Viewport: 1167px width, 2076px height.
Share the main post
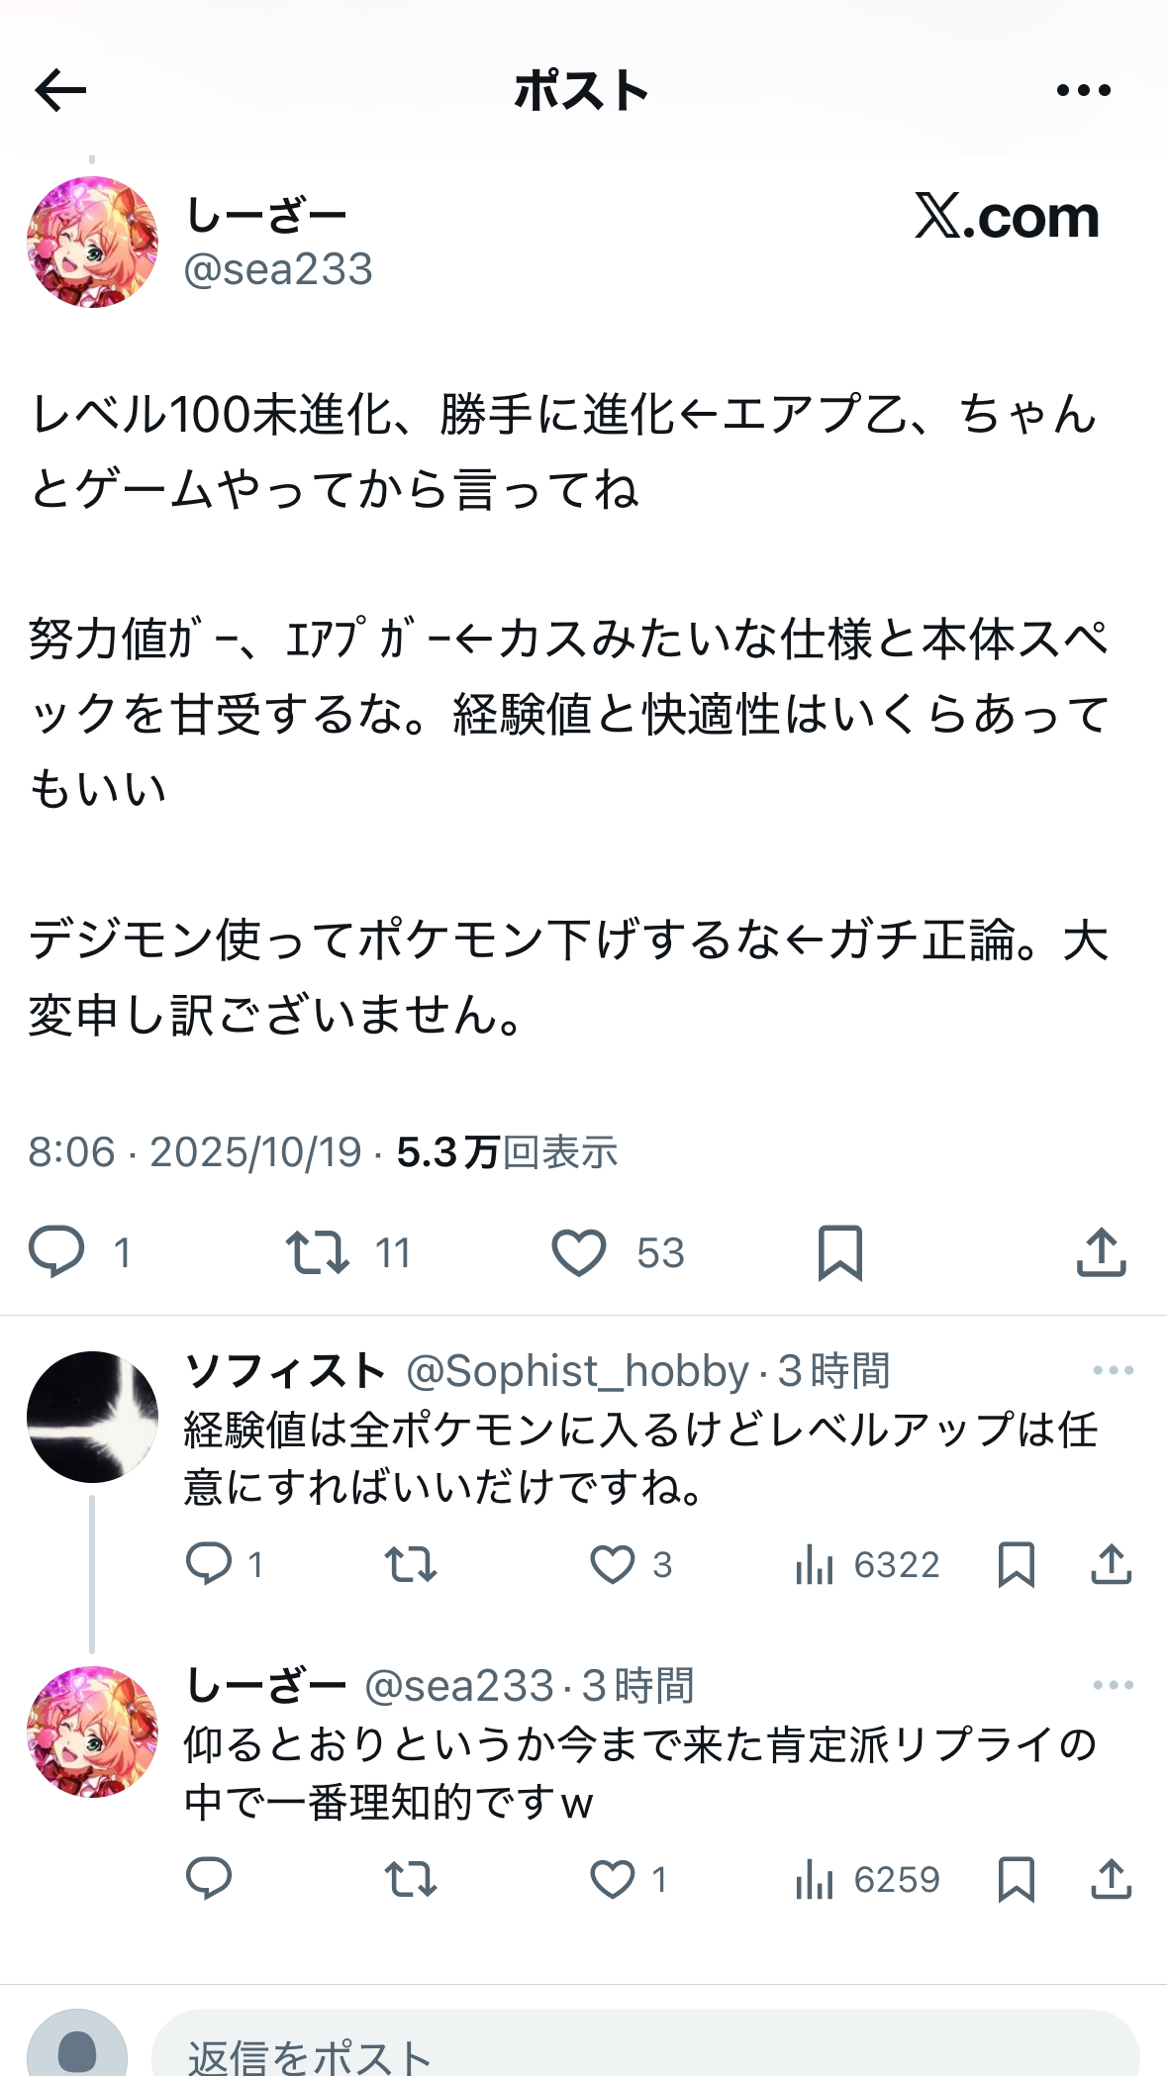pyautogui.click(x=1101, y=1251)
